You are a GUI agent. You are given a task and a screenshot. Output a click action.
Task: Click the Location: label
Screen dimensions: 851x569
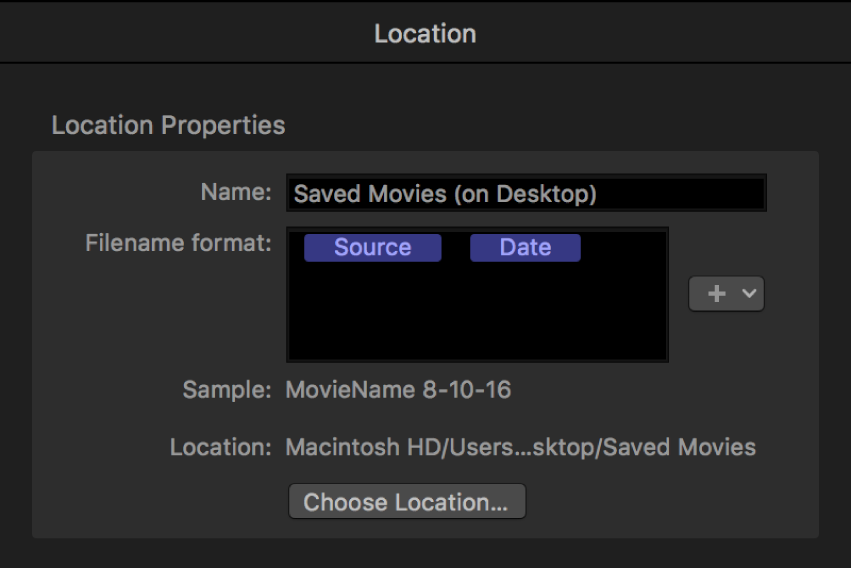click(220, 447)
